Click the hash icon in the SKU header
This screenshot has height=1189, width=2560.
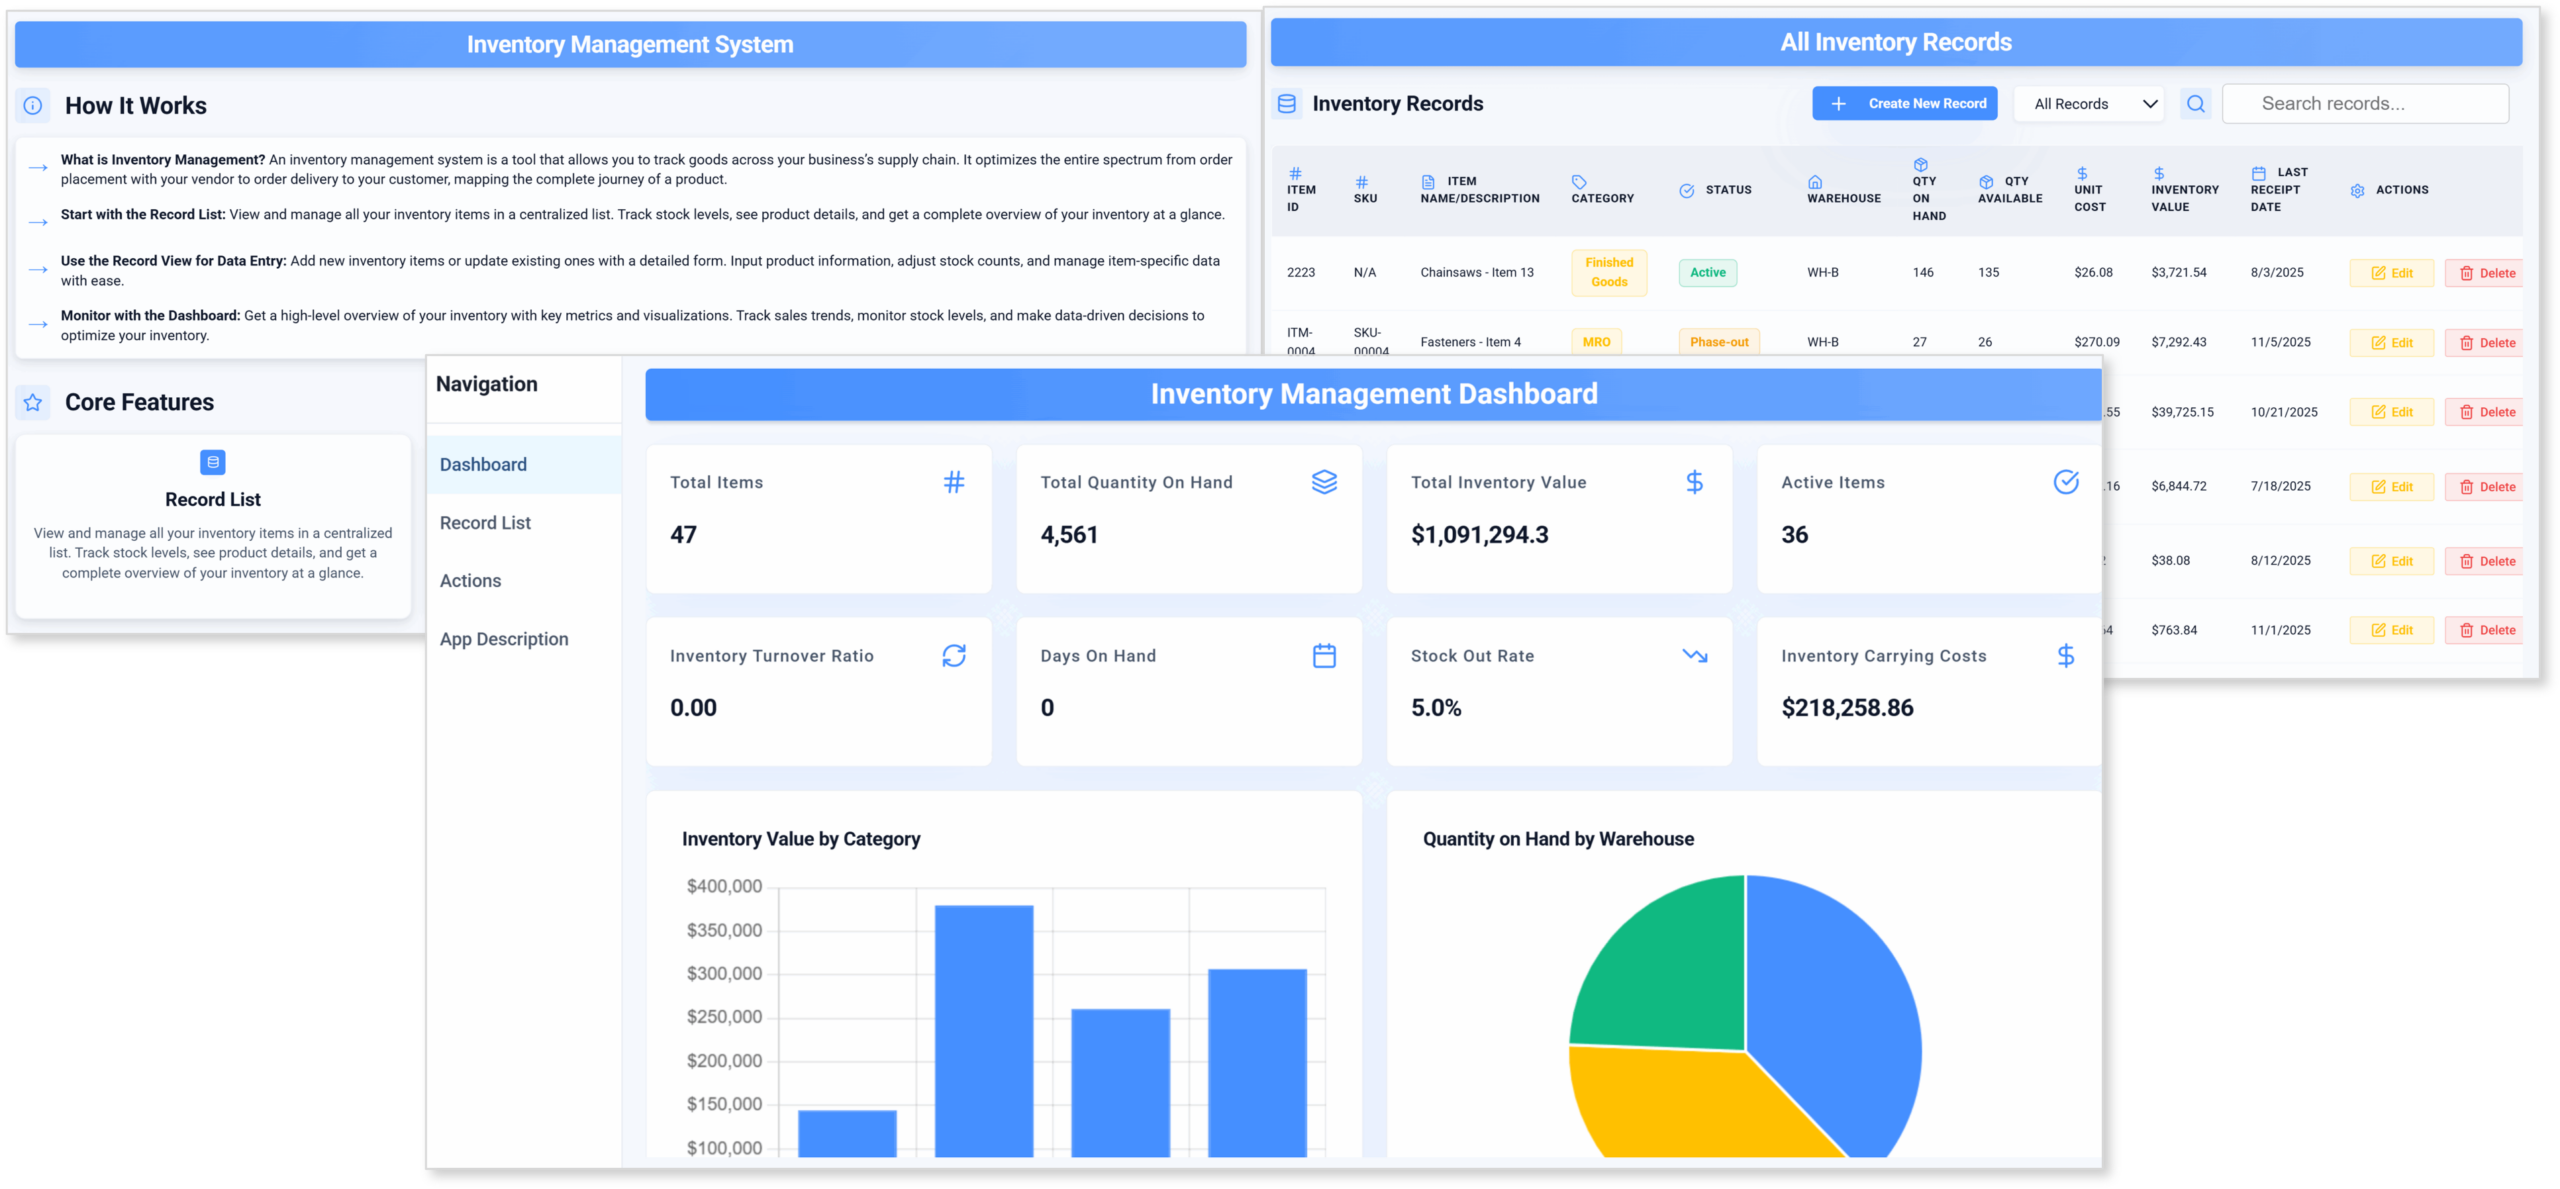[x=1361, y=182]
